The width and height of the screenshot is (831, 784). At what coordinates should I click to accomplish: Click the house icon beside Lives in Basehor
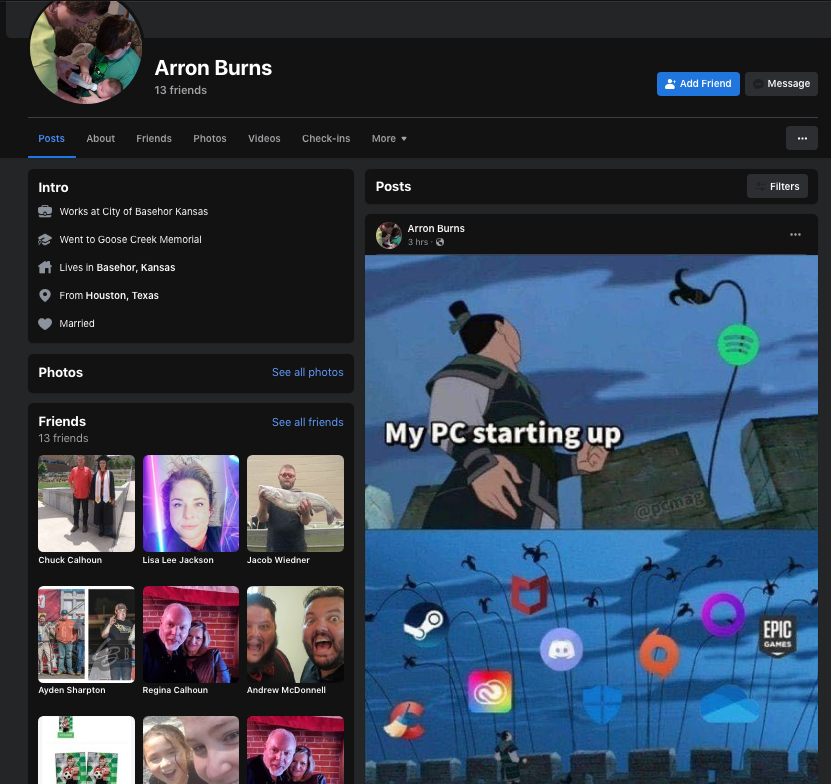pyautogui.click(x=45, y=268)
